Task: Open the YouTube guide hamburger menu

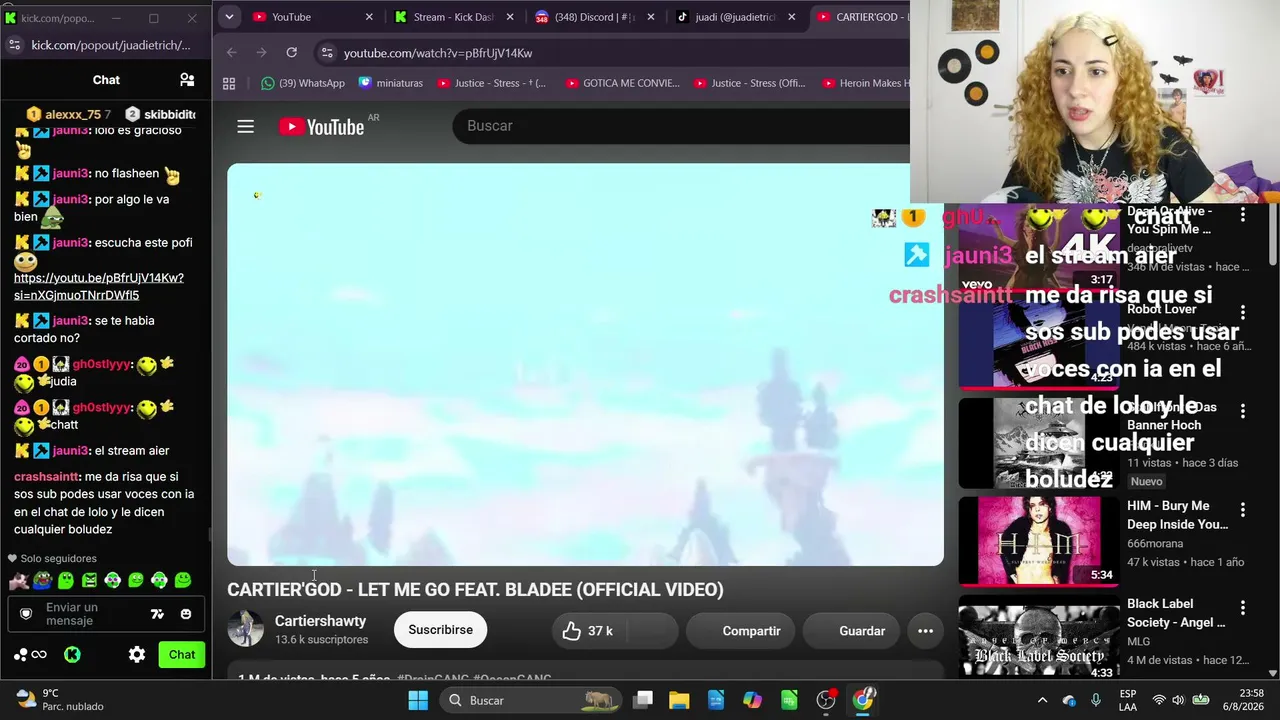Action: point(245,126)
